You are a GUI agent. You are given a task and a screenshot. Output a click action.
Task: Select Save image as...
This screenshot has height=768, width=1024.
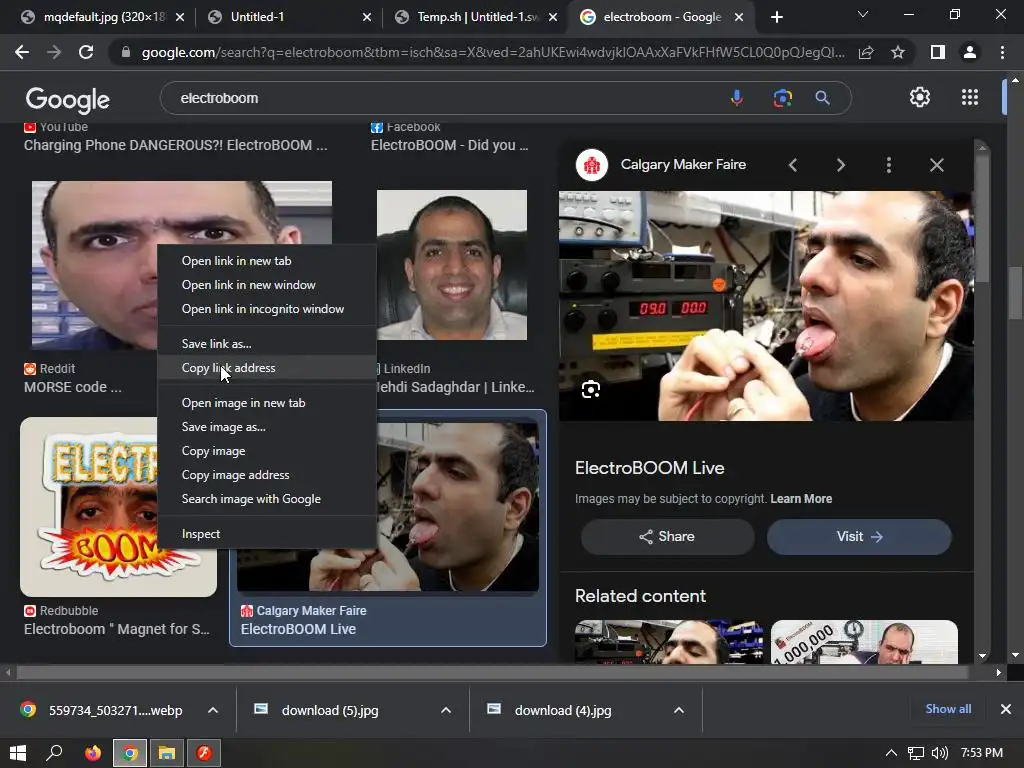[x=266, y=427]
